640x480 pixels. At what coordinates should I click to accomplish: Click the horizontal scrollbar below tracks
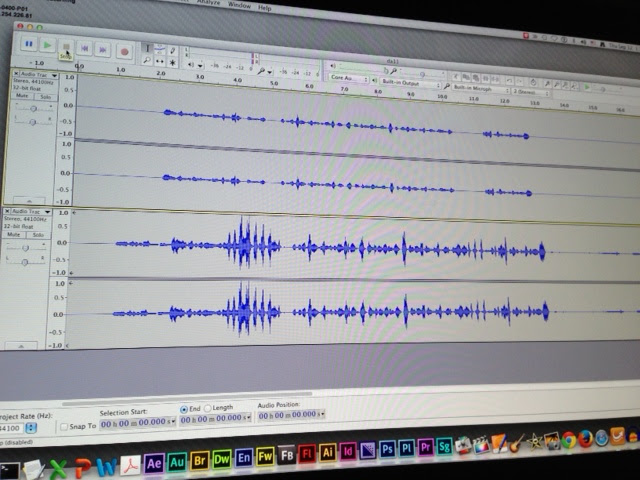click(187, 398)
